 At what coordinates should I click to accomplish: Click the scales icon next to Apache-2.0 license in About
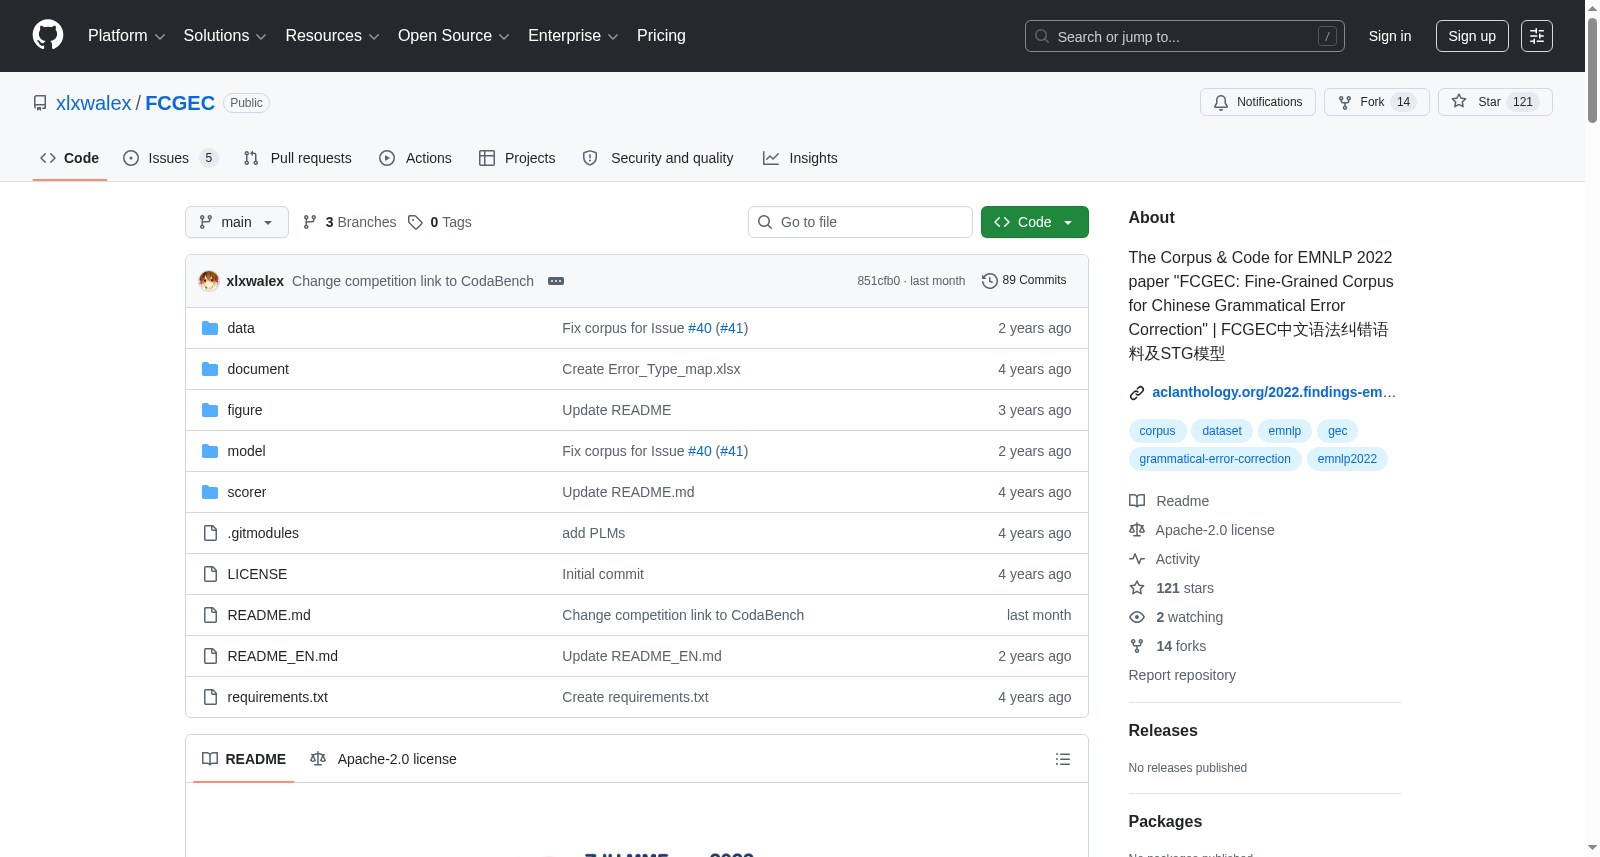(x=1137, y=530)
